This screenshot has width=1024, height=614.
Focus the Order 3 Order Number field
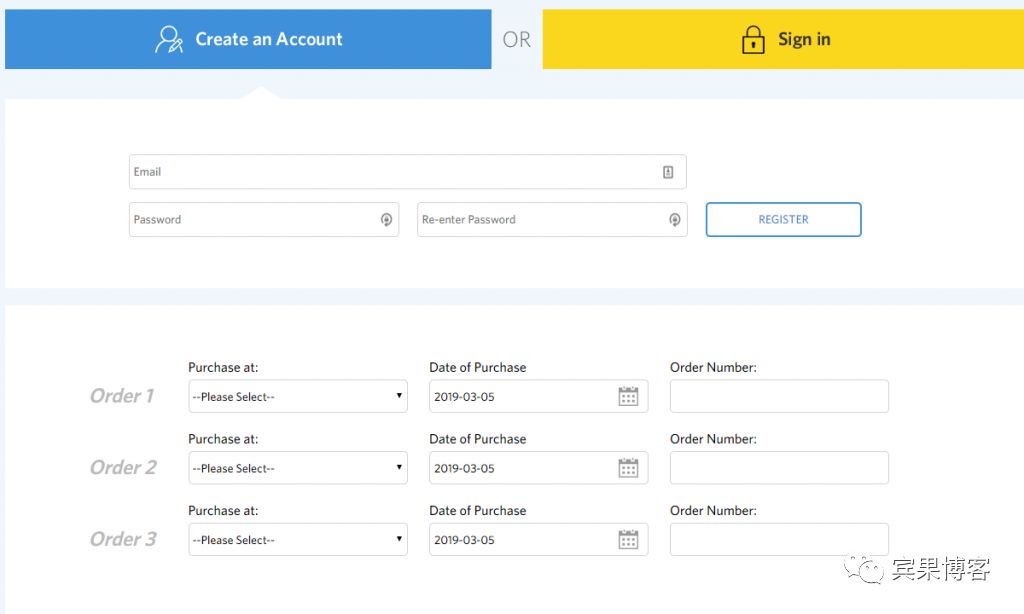[x=779, y=540]
